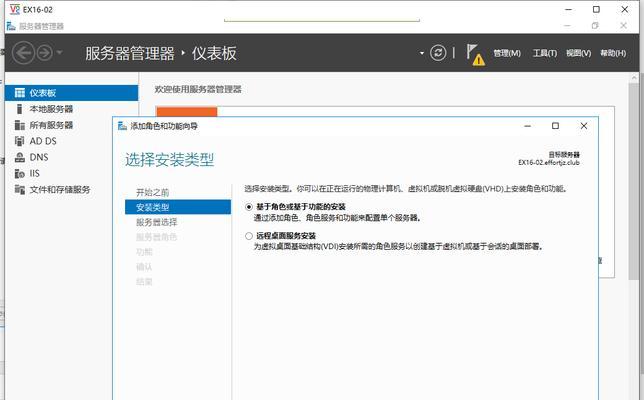Click the forward navigation arrow in Server Manager

44,53
